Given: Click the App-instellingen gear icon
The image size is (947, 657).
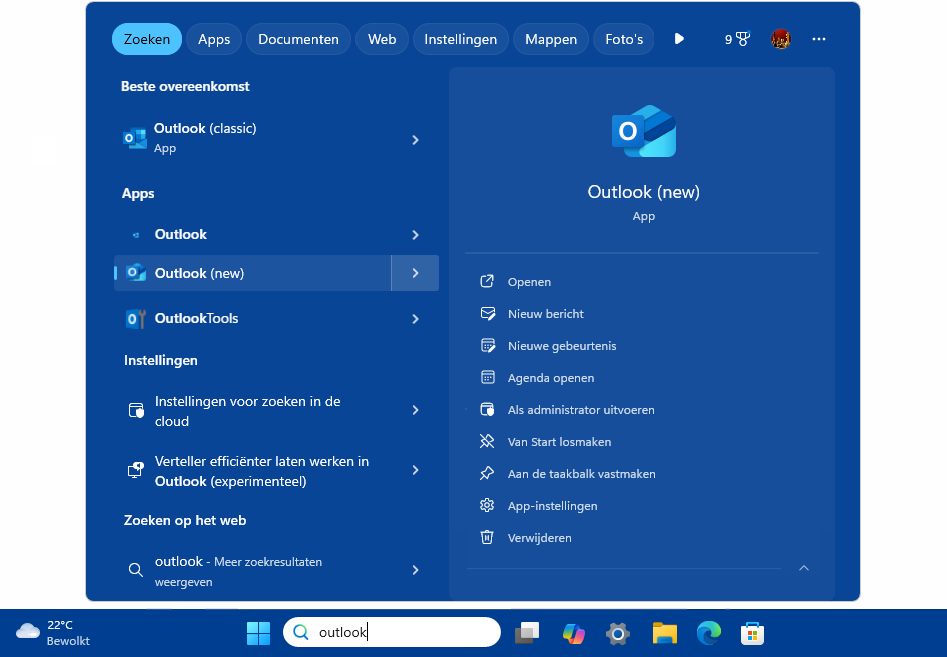Looking at the screenshot, I should click(x=487, y=505).
